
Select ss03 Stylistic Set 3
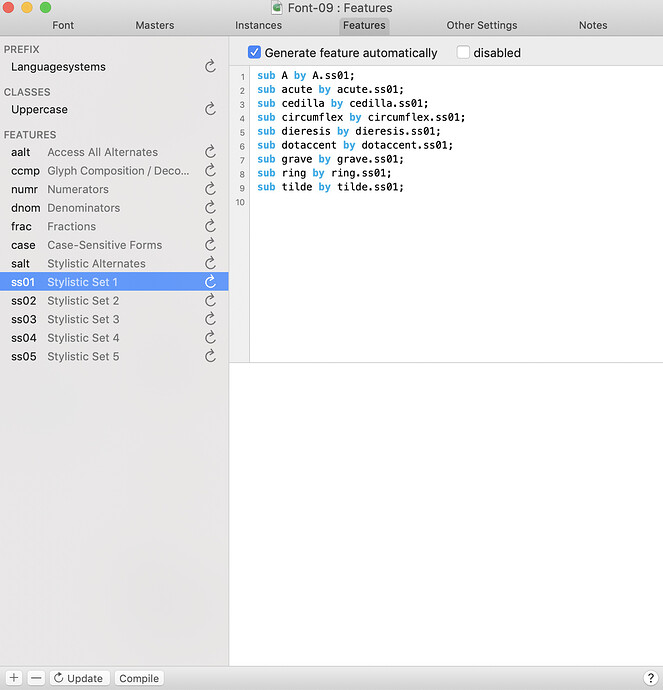coord(114,319)
